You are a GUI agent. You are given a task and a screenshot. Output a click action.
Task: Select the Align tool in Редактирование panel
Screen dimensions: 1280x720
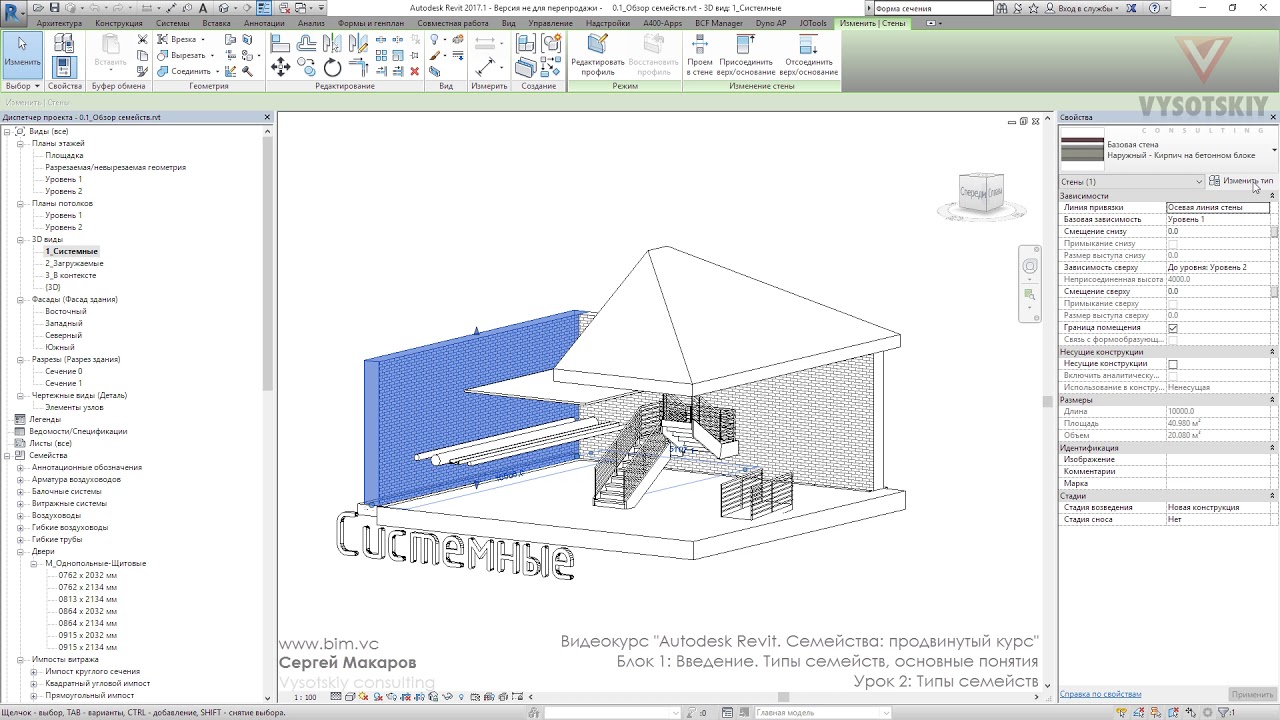click(281, 43)
